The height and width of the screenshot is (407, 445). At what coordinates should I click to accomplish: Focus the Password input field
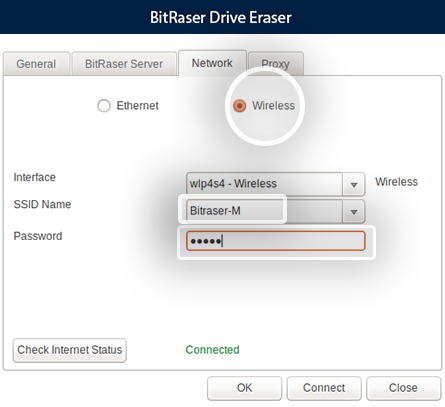[275, 241]
